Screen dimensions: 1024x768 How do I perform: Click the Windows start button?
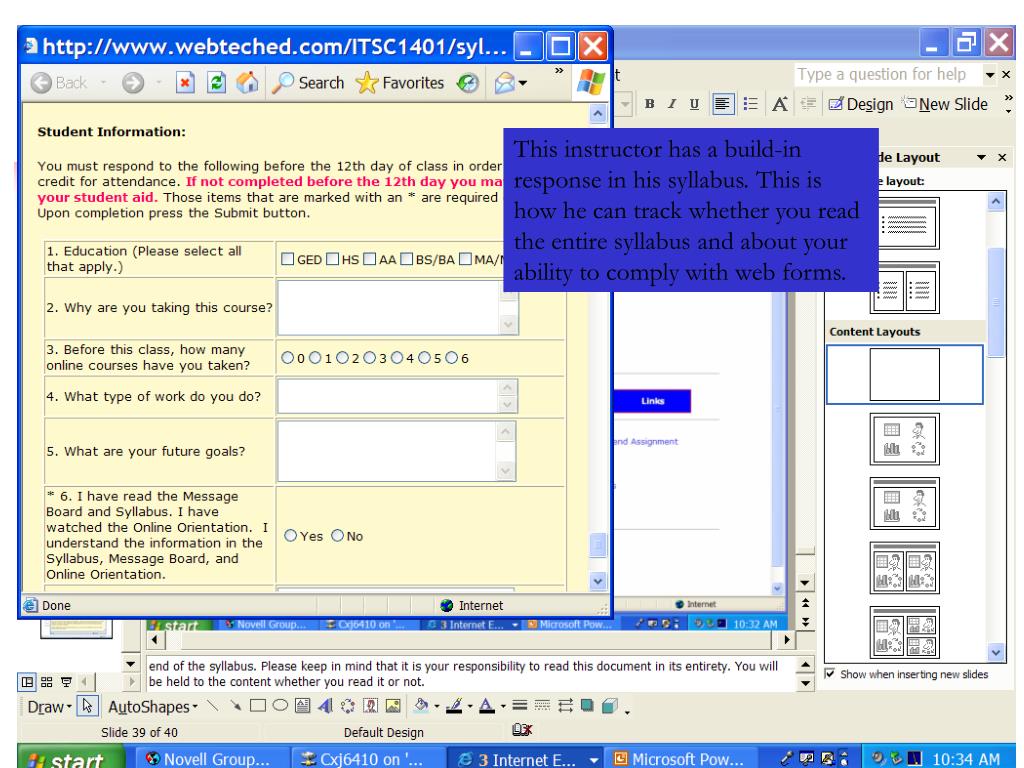pos(71,758)
